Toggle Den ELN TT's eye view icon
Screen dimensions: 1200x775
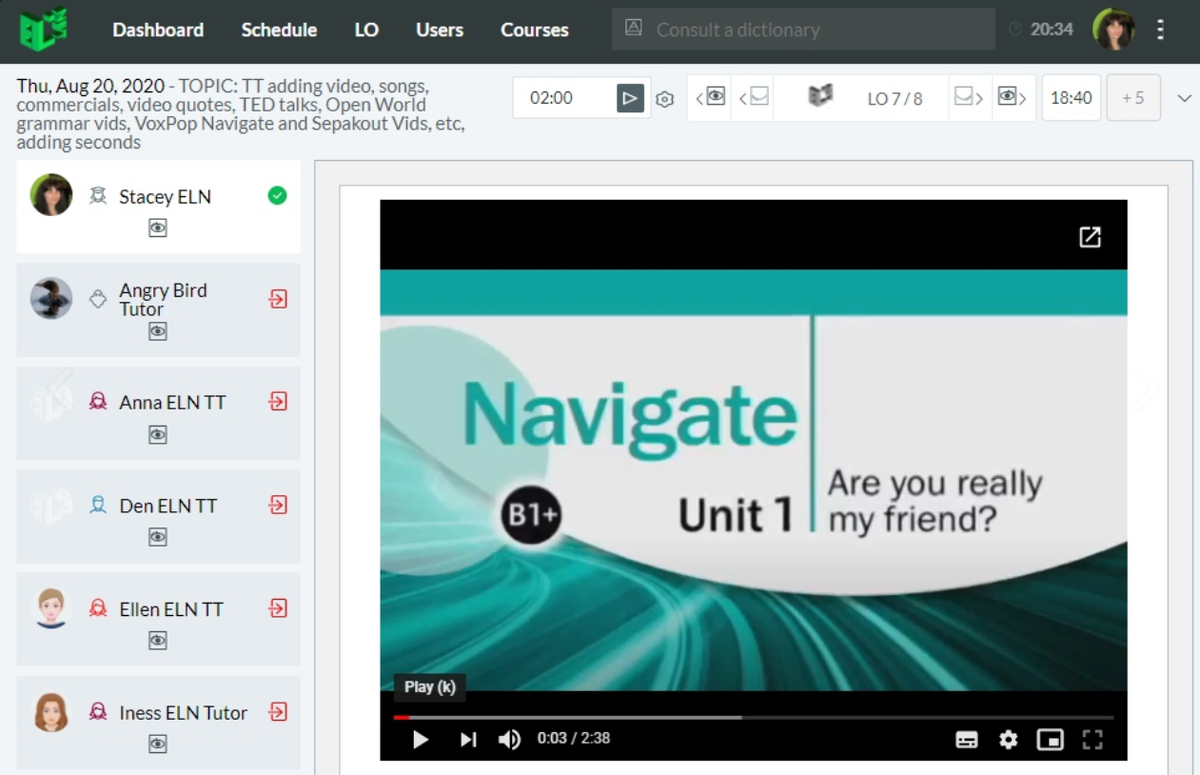(158, 538)
